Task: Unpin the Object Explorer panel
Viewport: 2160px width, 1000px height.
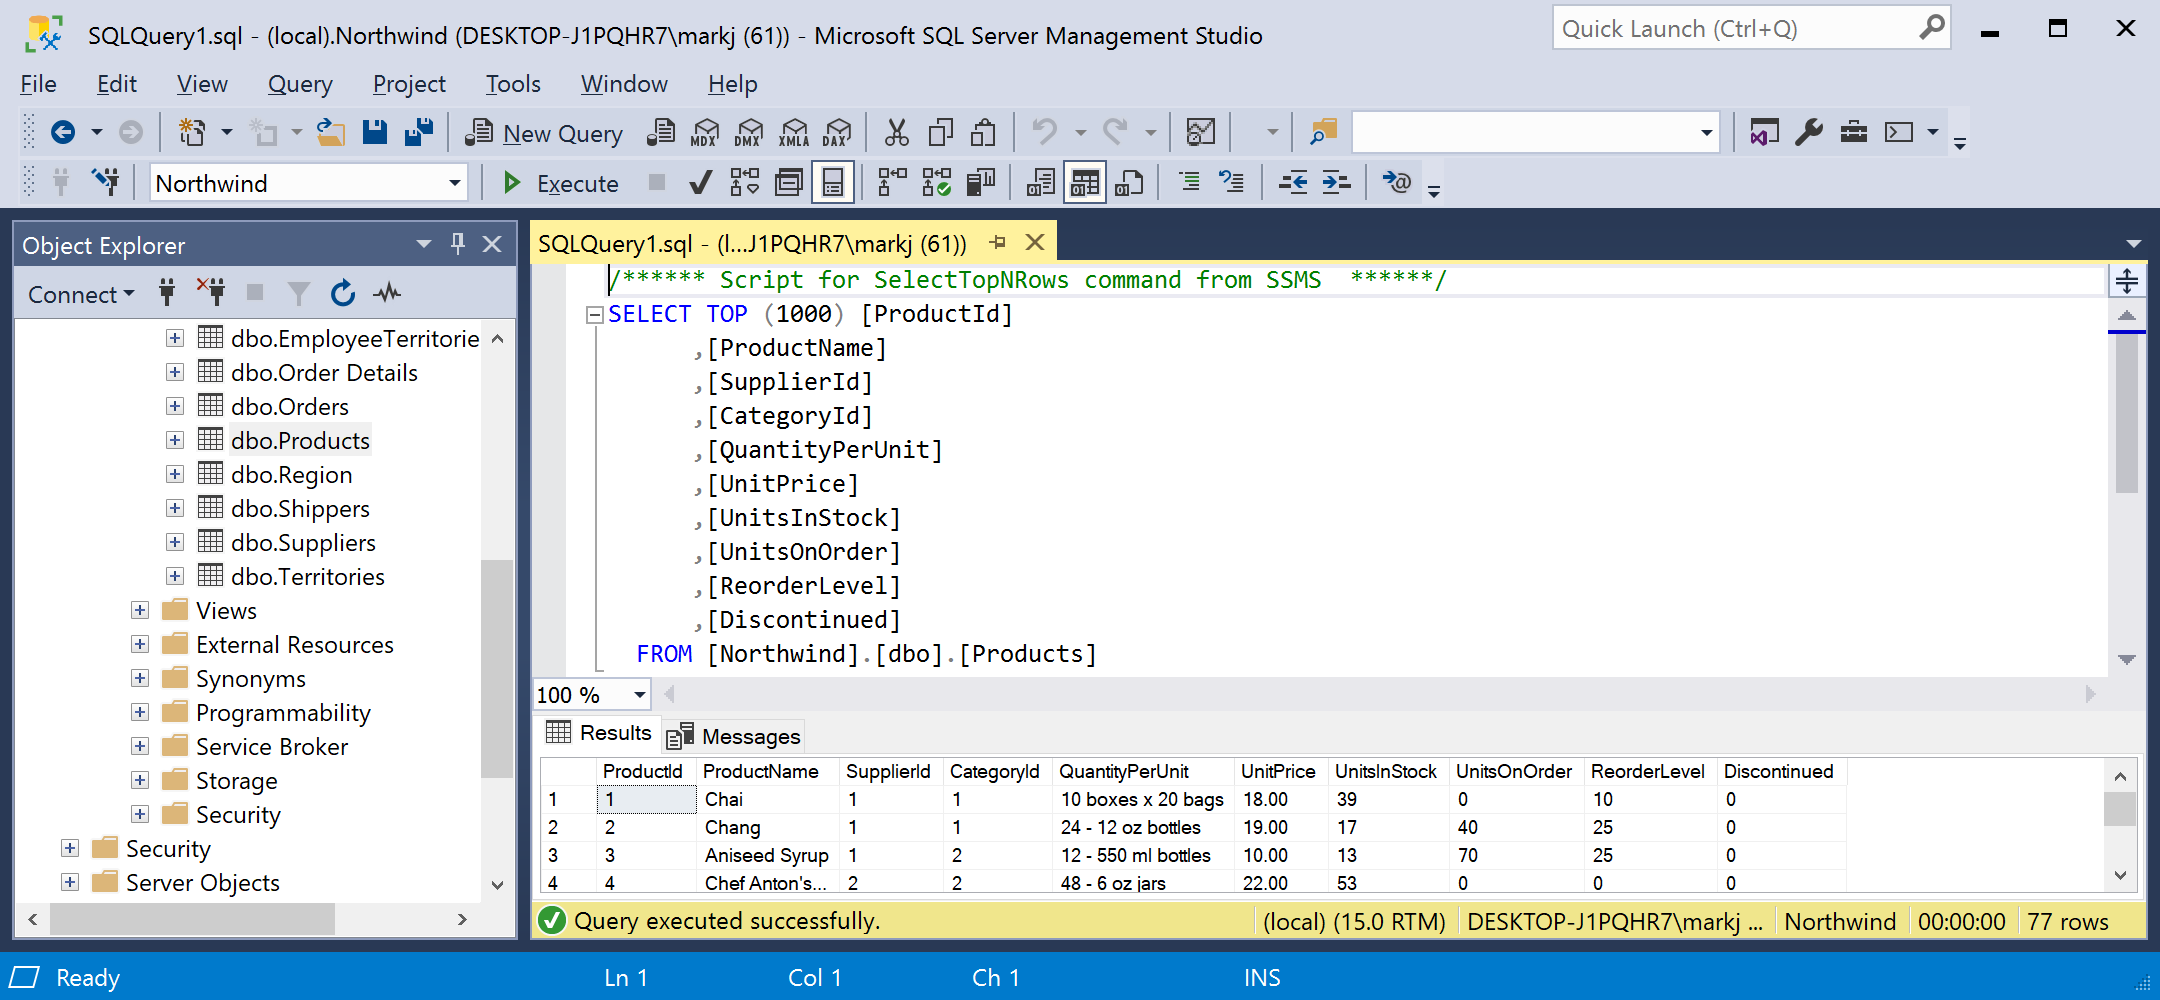Action: 458,244
